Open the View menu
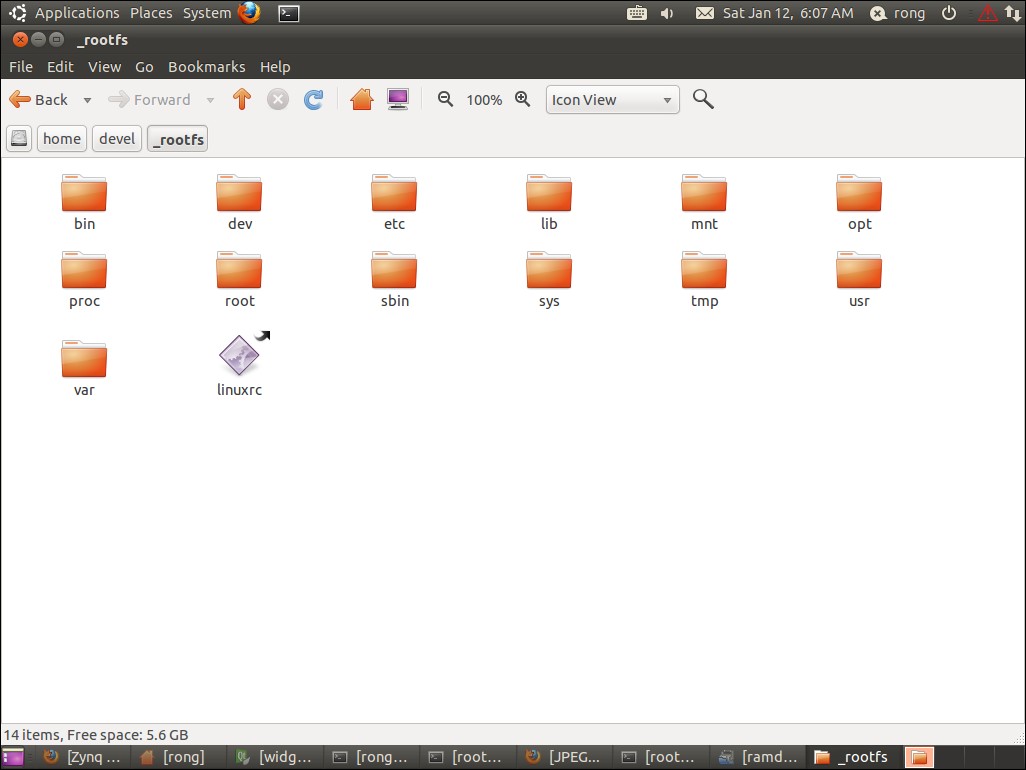1026x770 pixels. tap(105, 67)
